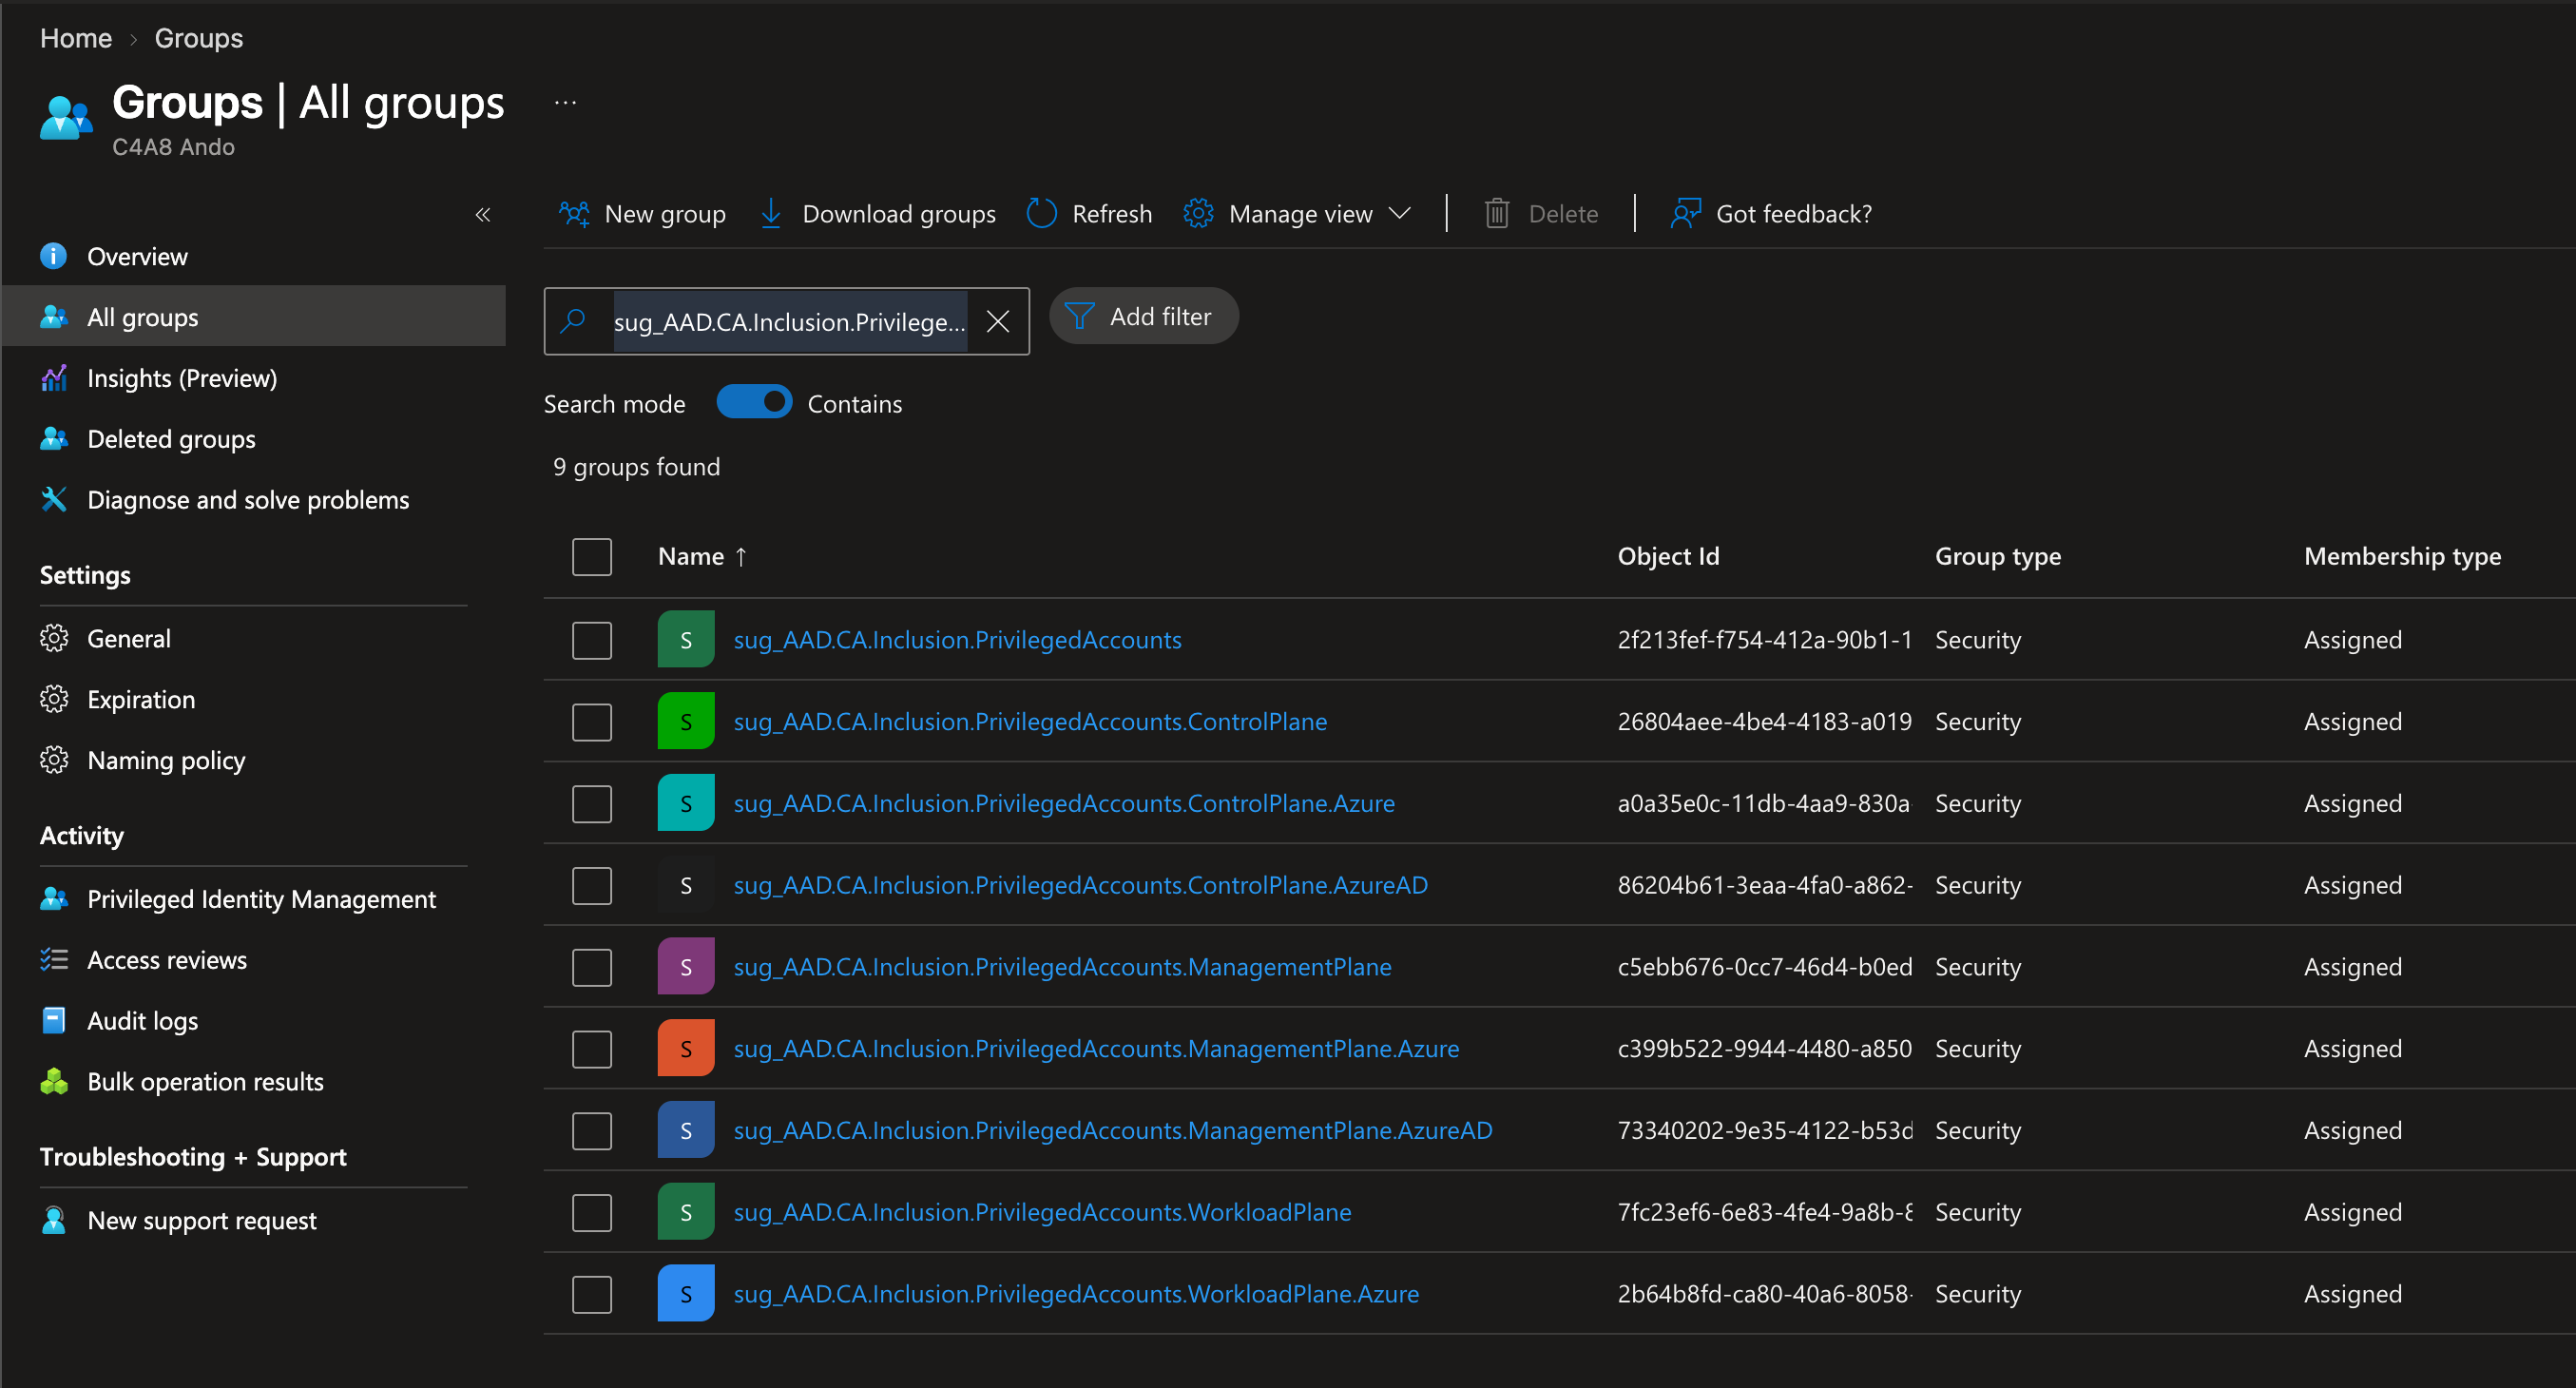This screenshot has height=1388, width=2576.
Task: Open Deleted groups in the sidebar
Action: (253, 439)
